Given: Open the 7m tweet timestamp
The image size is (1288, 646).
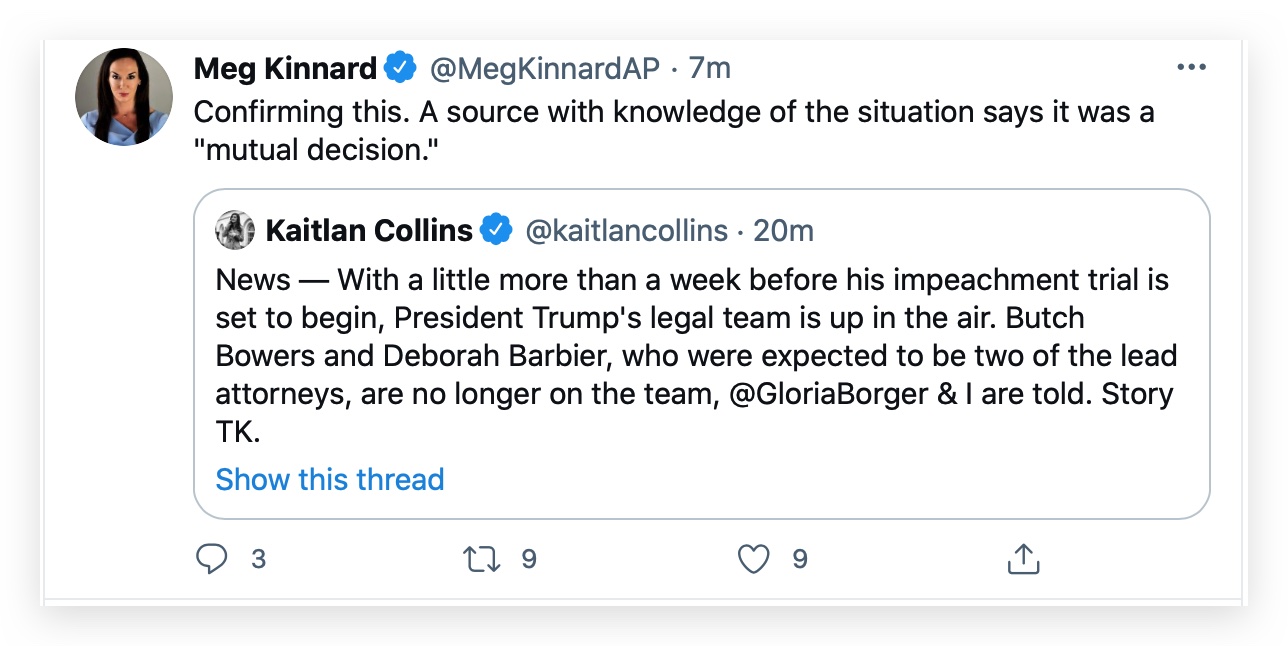Looking at the screenshot, I should pos(710,68).
